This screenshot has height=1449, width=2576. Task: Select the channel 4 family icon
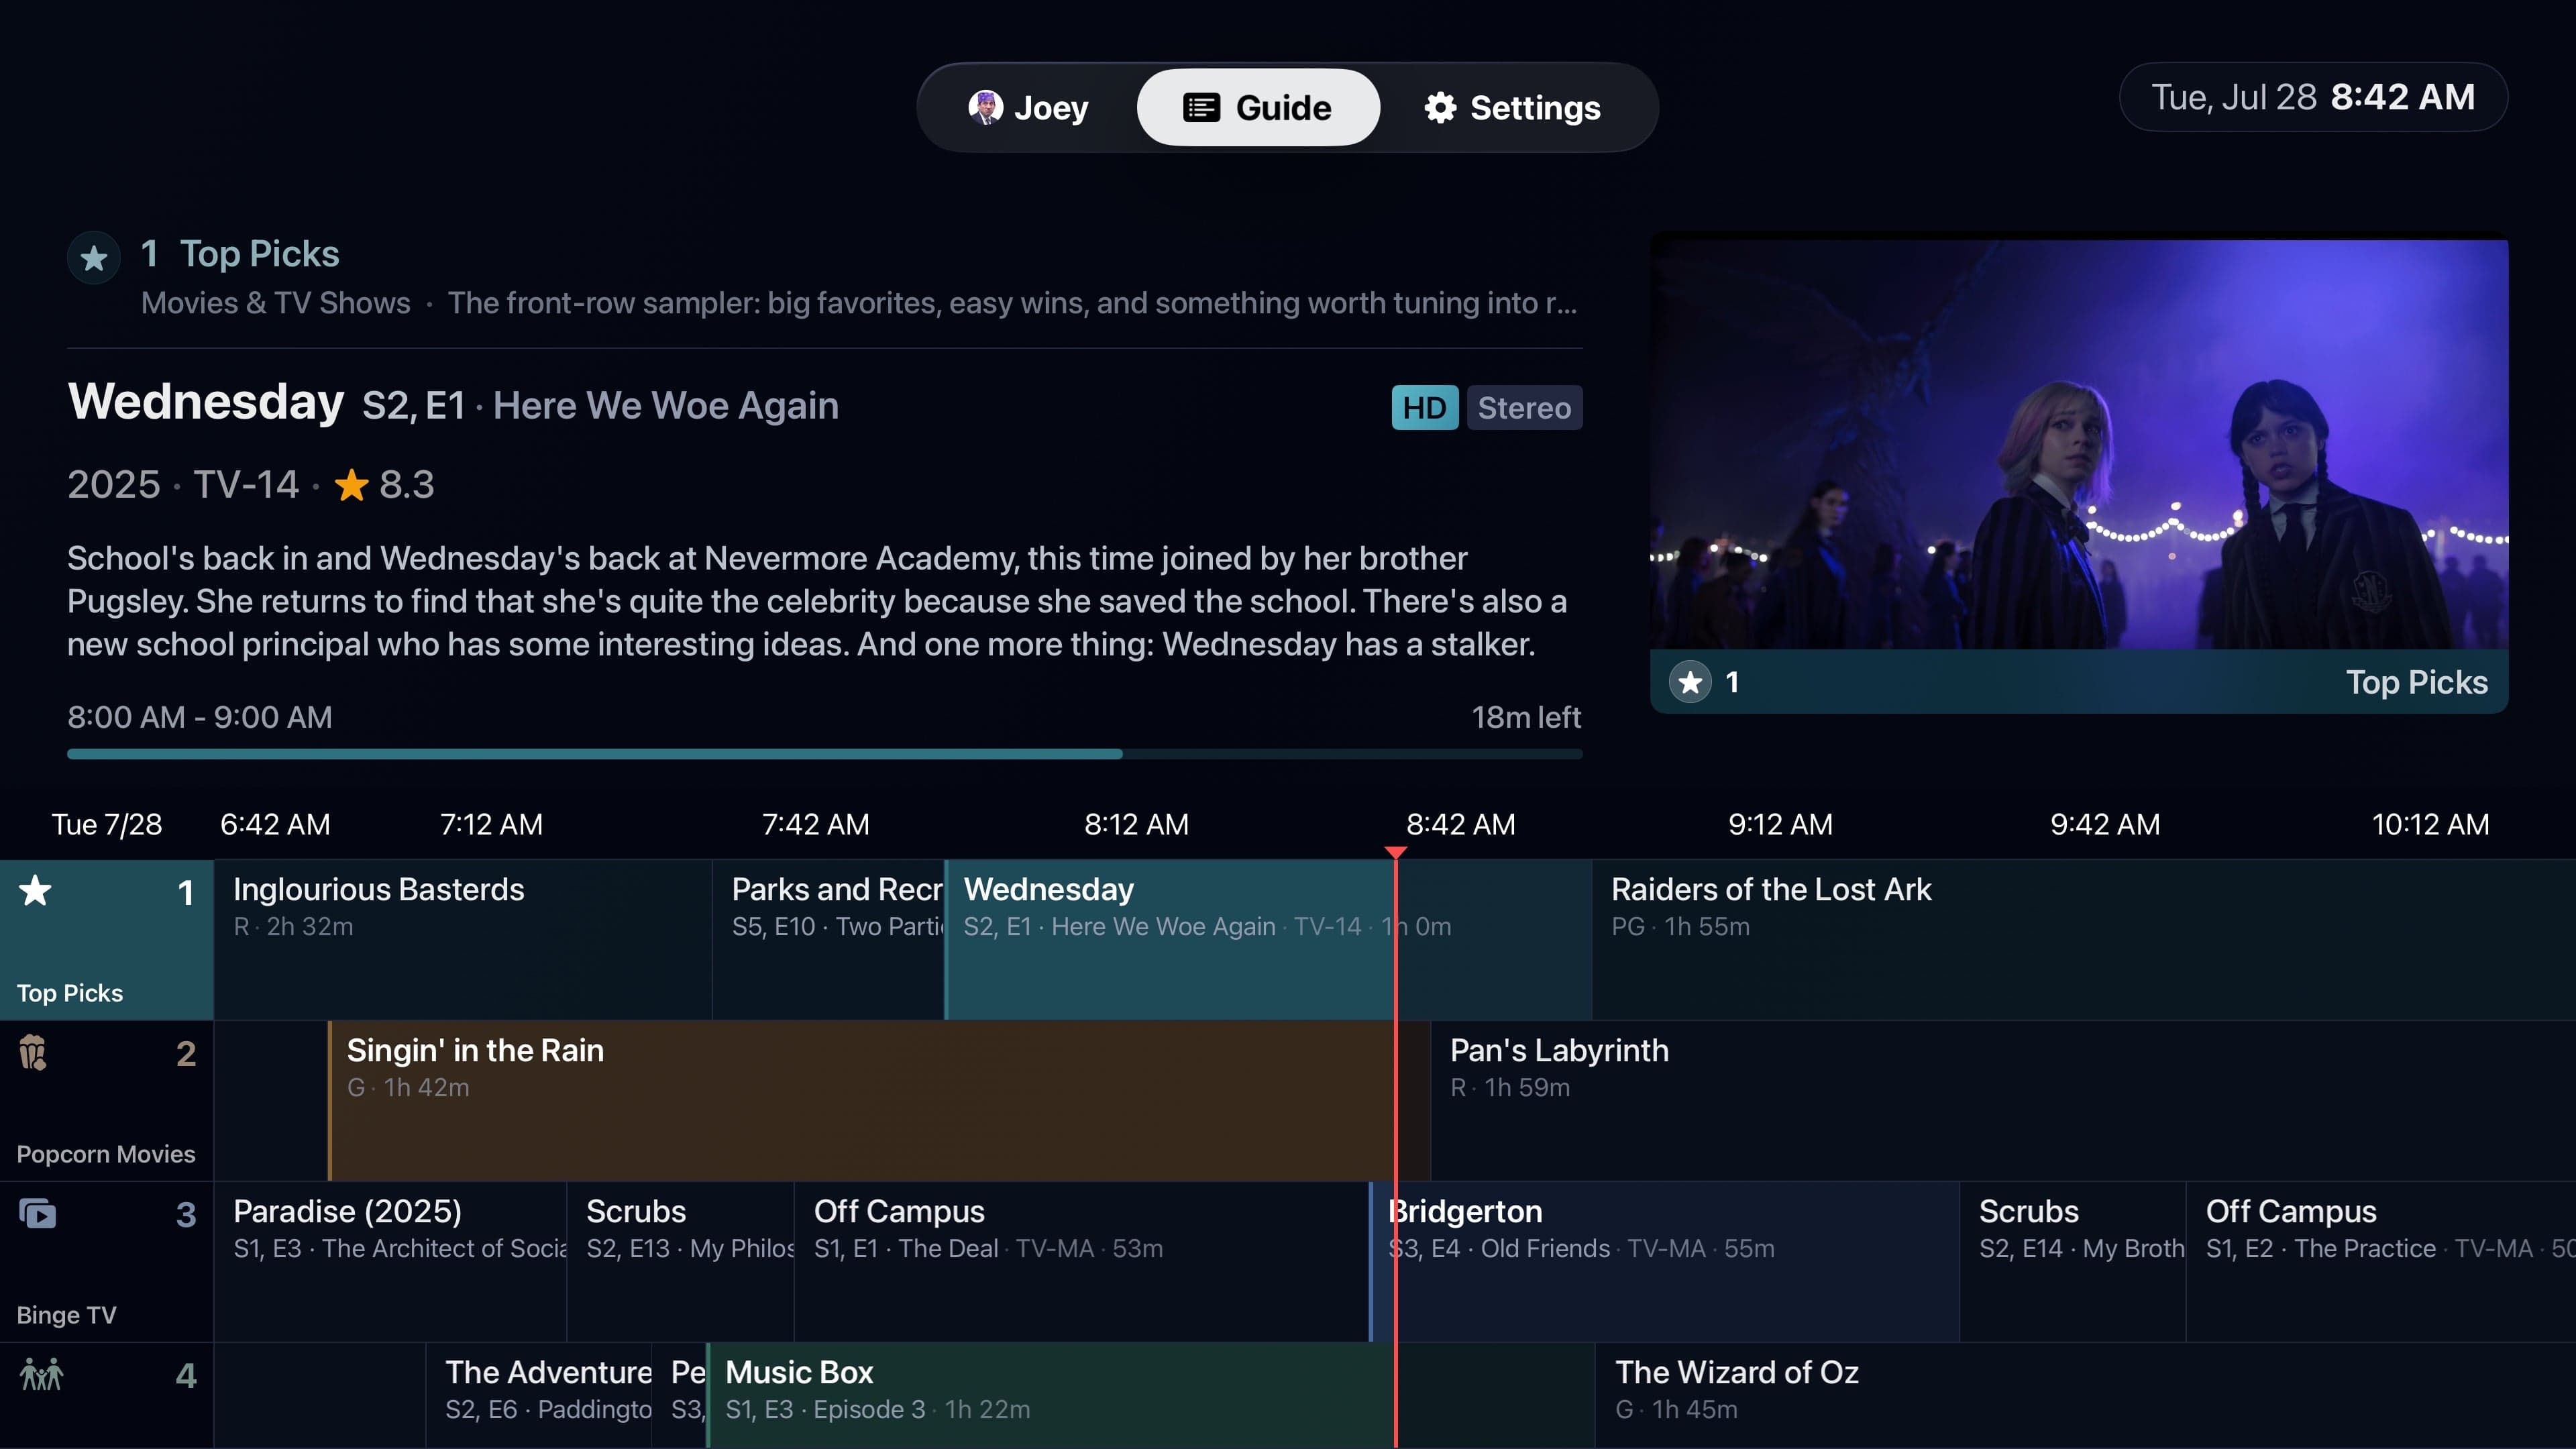point(41,1374)
